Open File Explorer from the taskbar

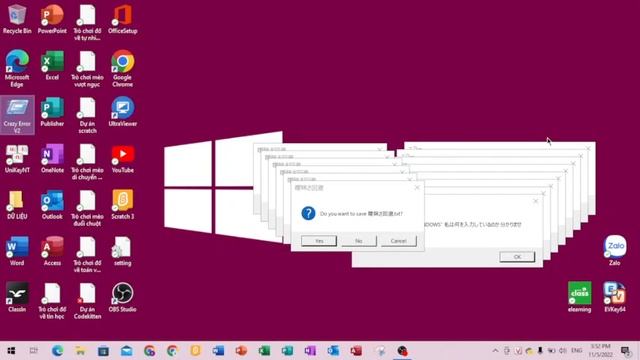point(80,351)
